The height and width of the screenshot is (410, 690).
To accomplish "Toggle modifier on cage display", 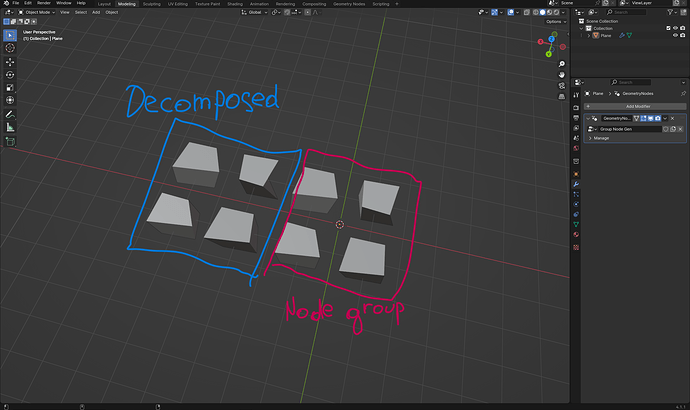I will click(x=636, y=118).
